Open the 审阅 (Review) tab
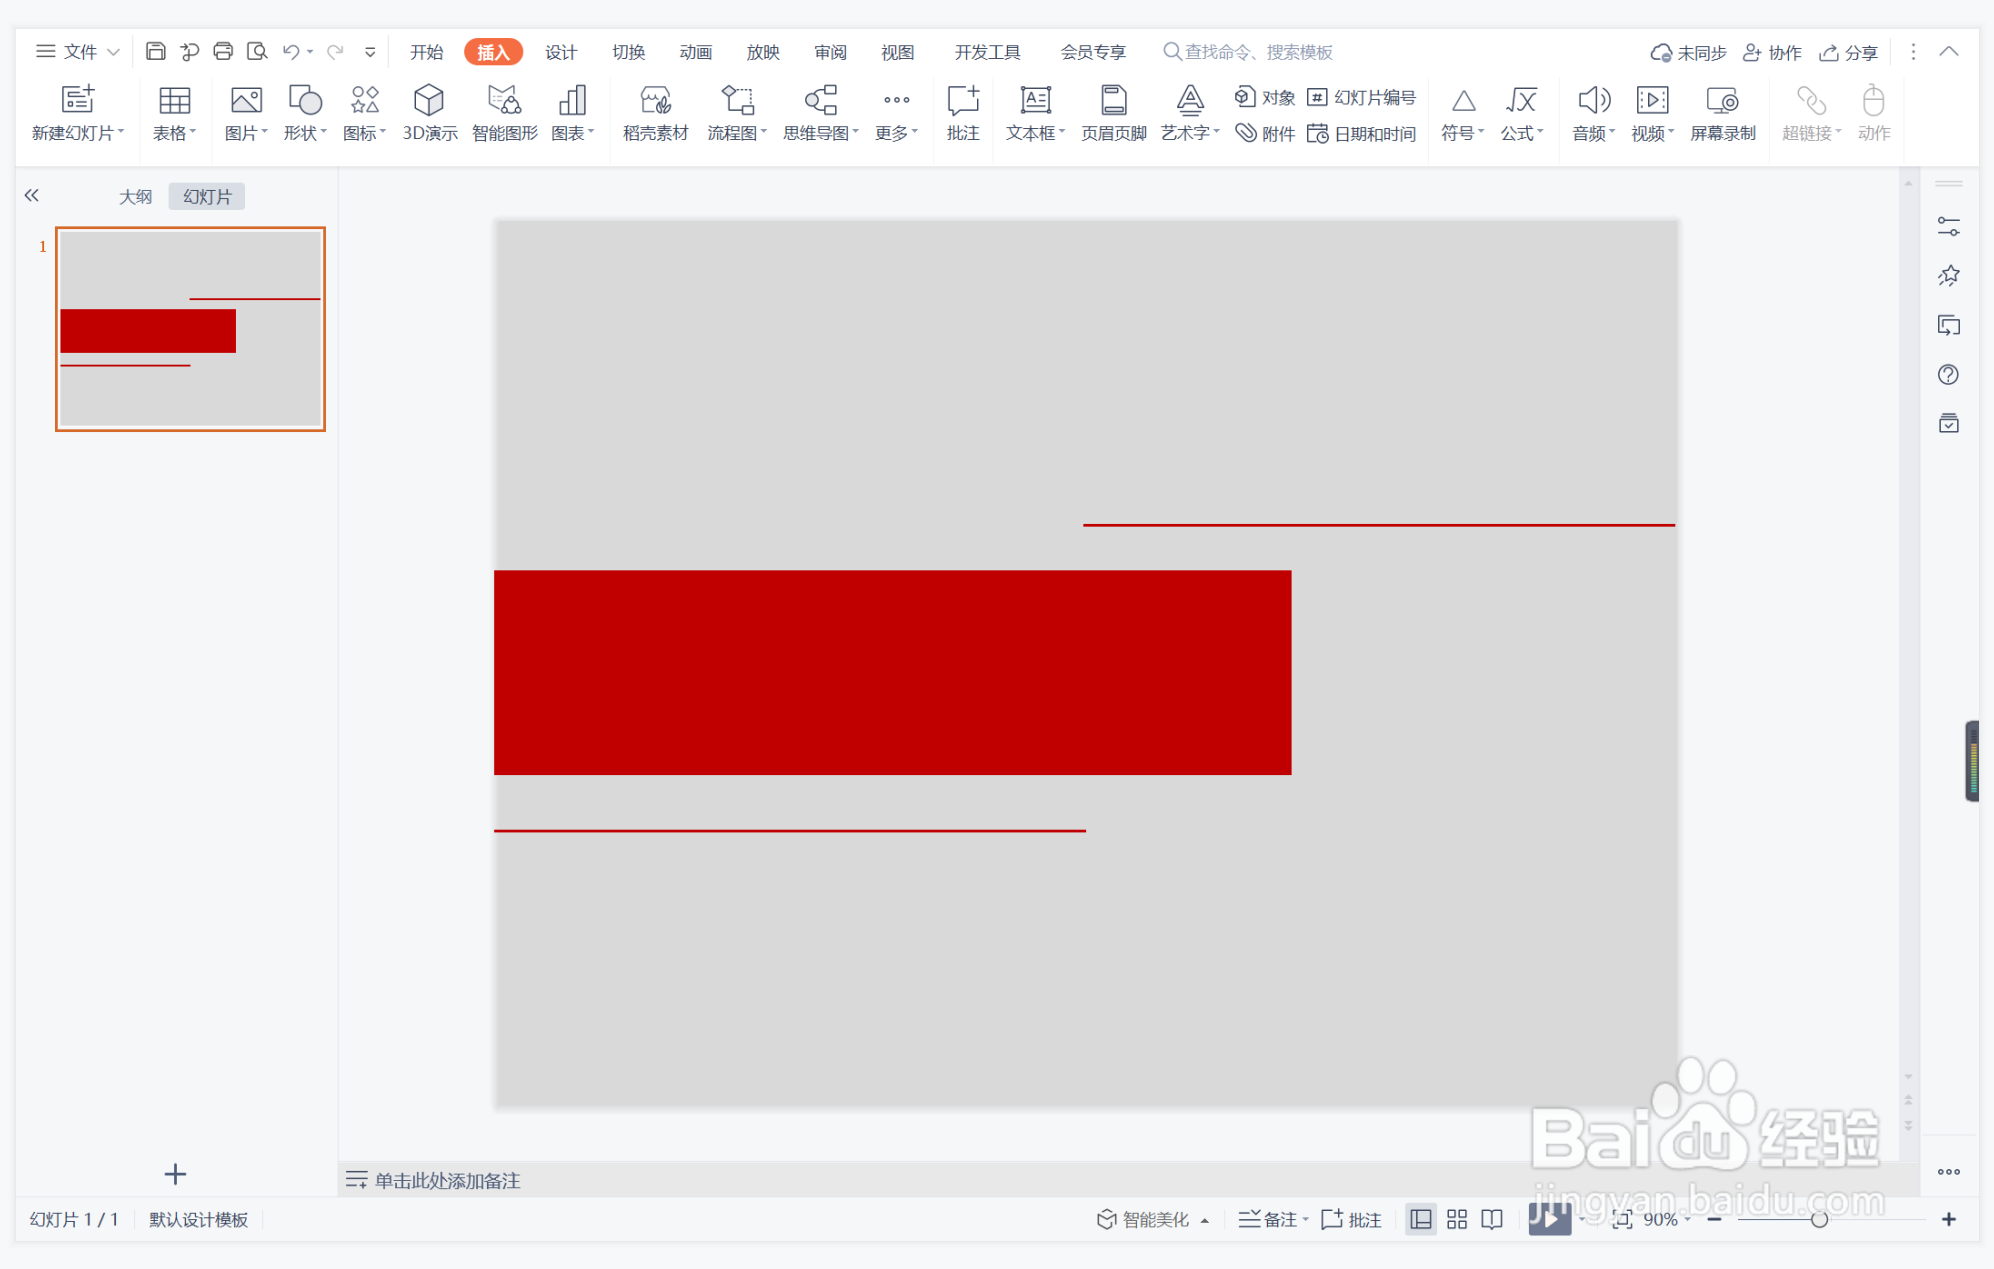This screenshot has height=1269, width=1994. coord(831,52)
